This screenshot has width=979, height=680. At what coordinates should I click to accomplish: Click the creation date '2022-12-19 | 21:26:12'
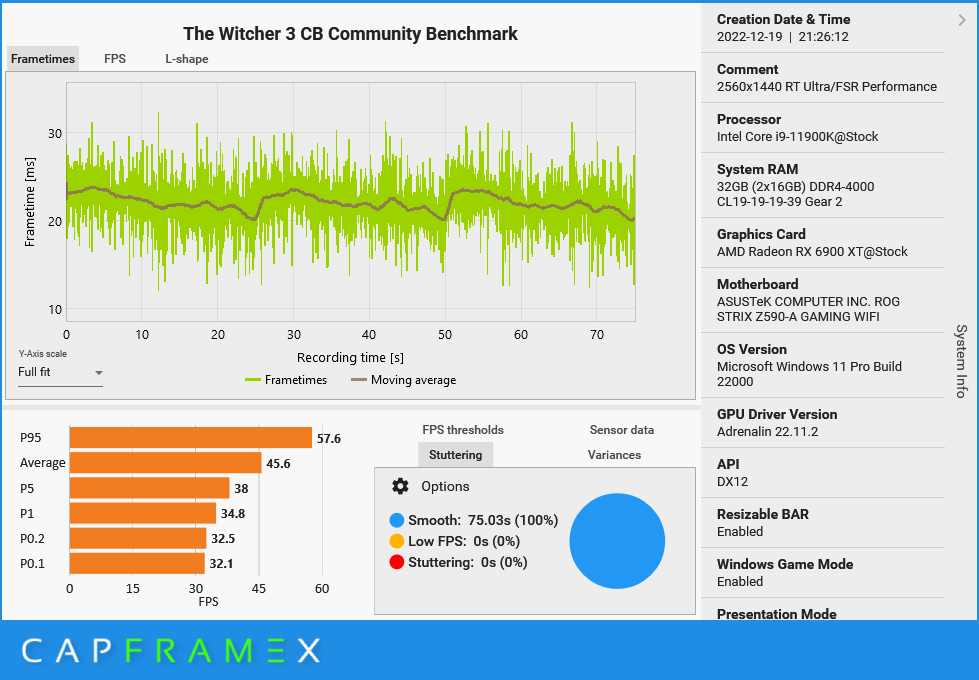[782, 36]
